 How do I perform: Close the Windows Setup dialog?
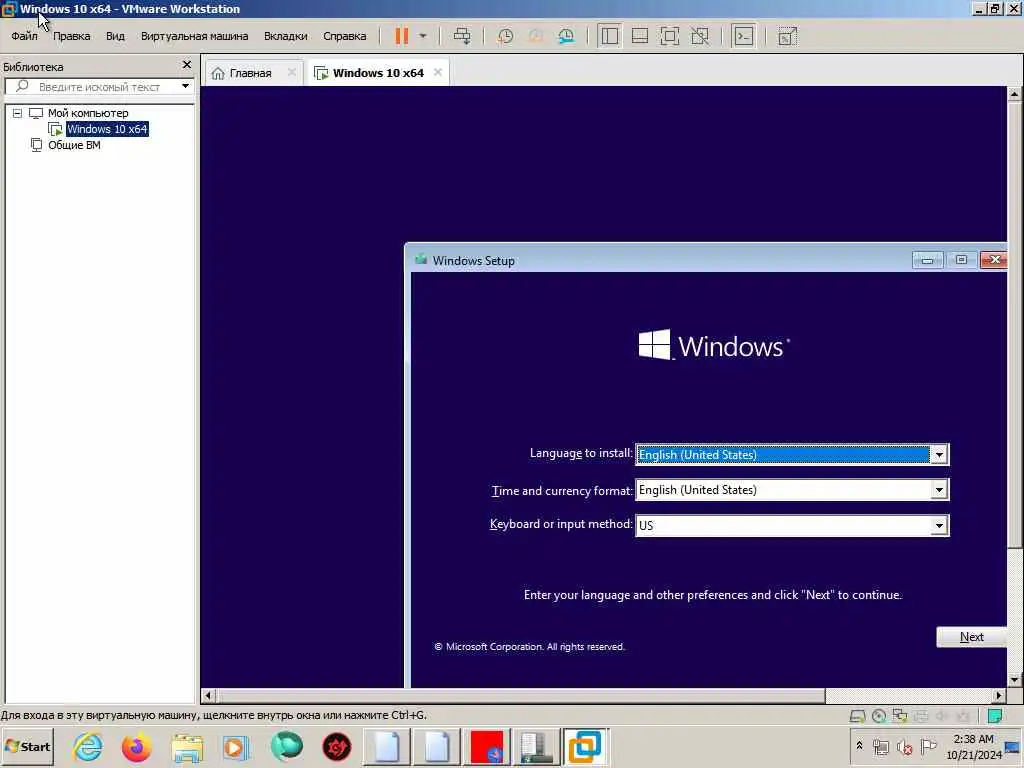coord(994,260)
